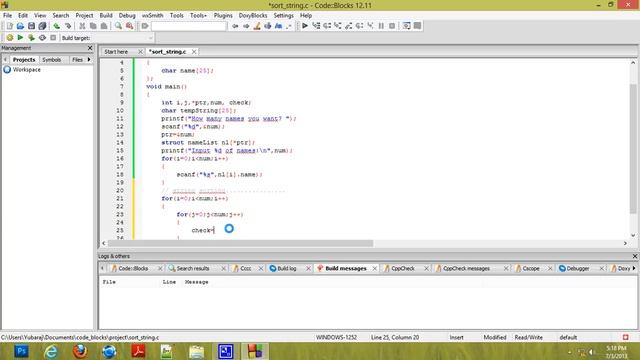The height and width of the screenshot is (360, 640).
Task: Switch to Symbols tab in Management
Action: (52, 60)
